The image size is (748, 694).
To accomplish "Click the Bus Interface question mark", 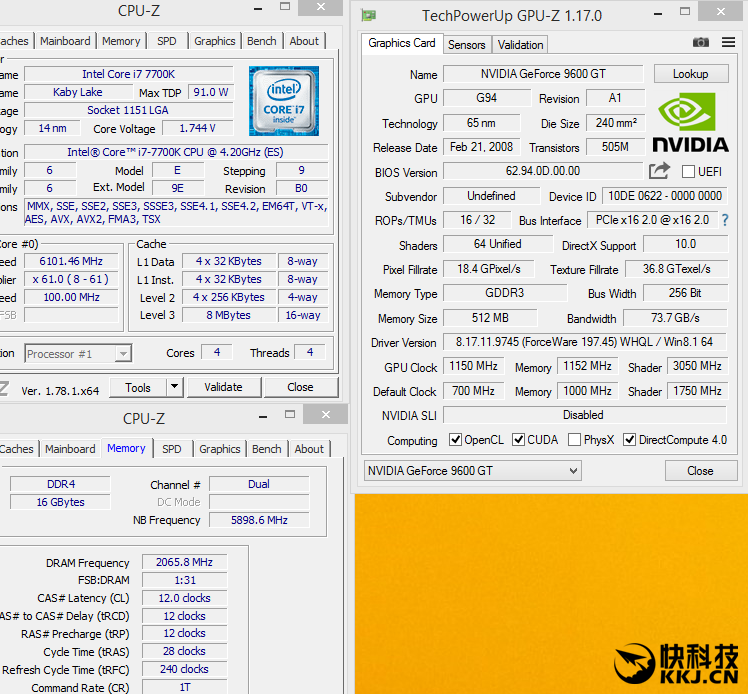I will (725, 220).
